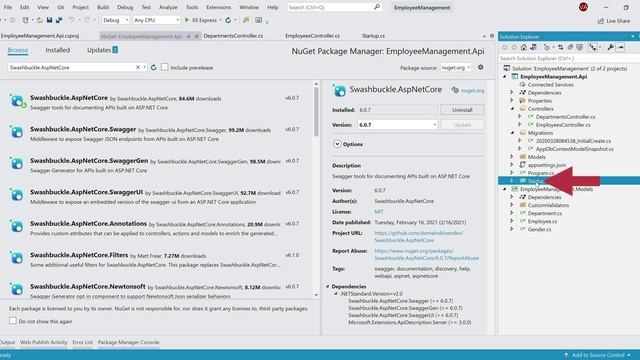Click the Uninstall button

[462, 110]
